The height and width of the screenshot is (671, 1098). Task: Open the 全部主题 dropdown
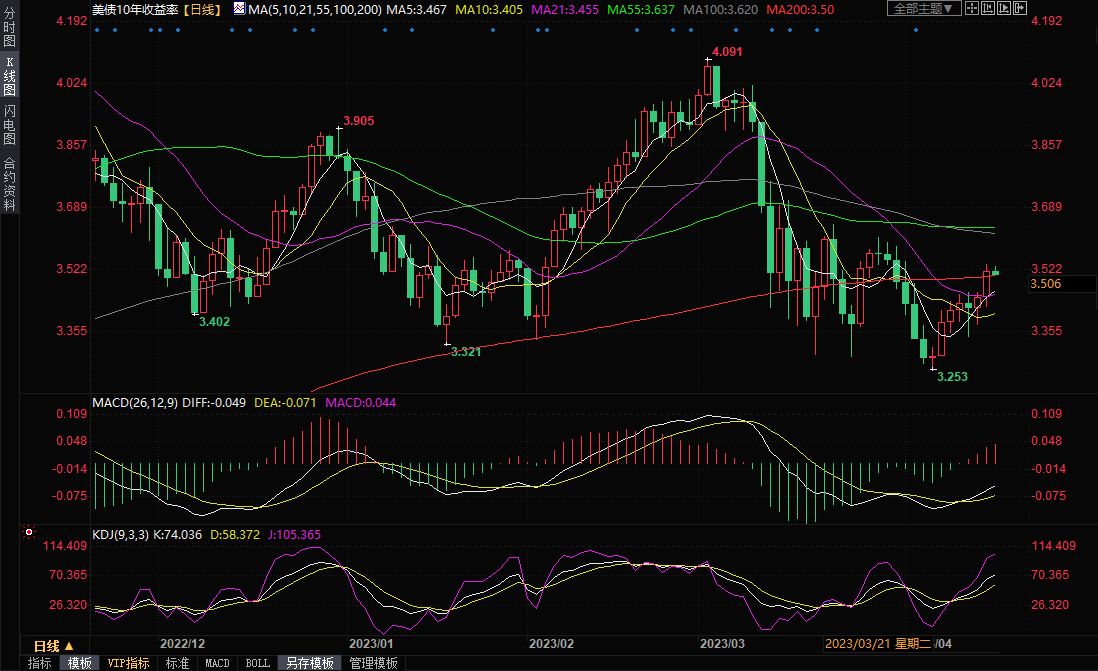point(924,8)
